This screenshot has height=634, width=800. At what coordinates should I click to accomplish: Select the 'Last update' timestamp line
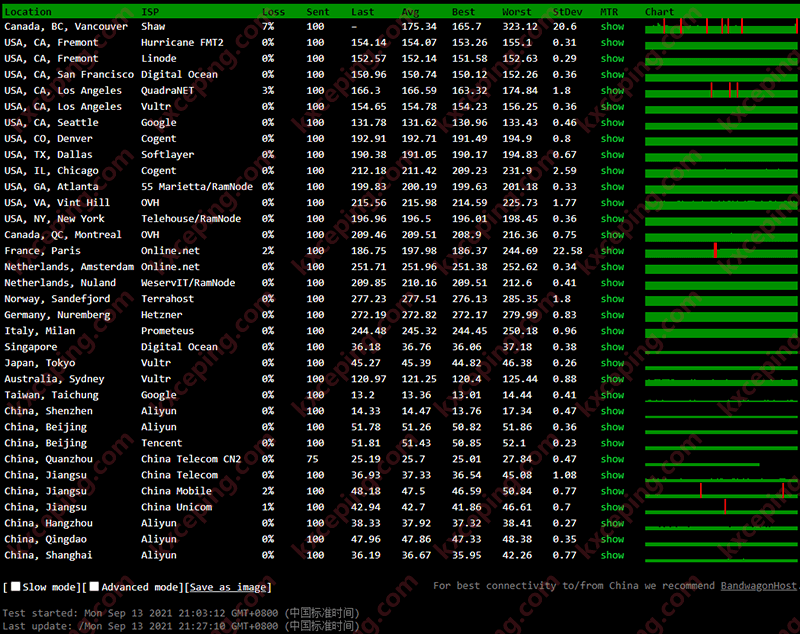click(181, 626)
